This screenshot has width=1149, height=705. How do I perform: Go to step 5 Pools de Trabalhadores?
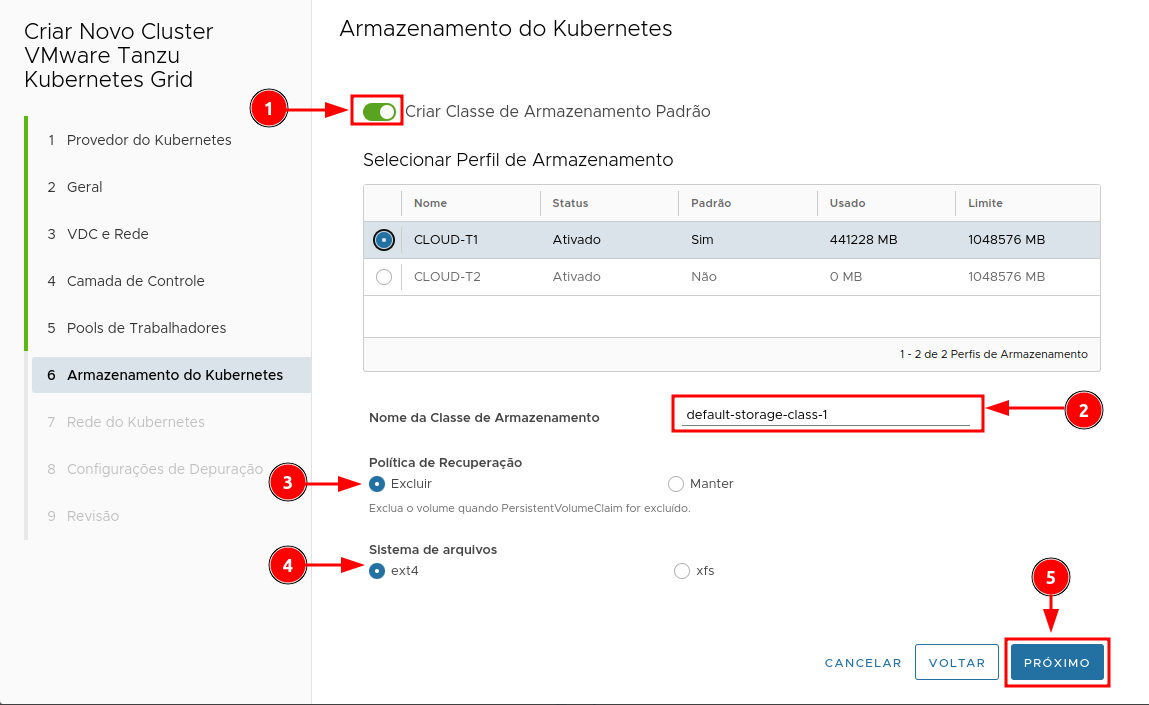[136, 328]
